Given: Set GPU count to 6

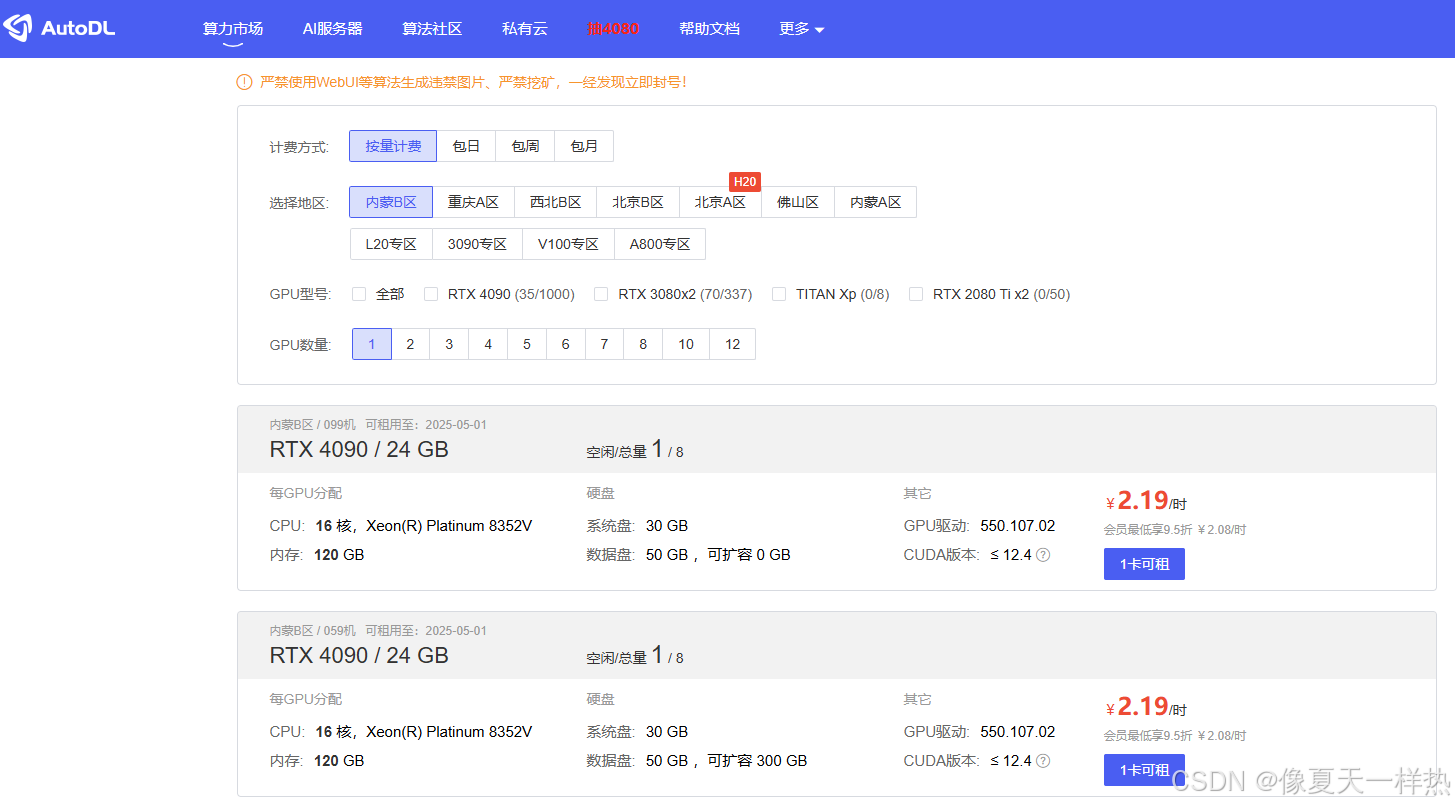Looking at the screenshot, I should 565,344.
